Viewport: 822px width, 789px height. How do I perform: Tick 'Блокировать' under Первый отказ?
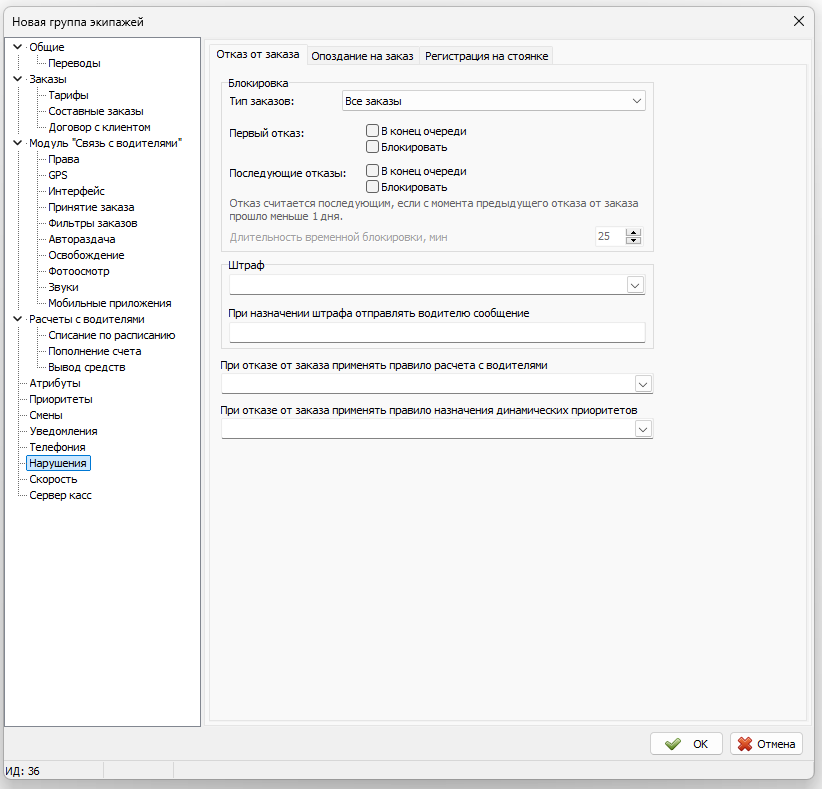(372, 147)
